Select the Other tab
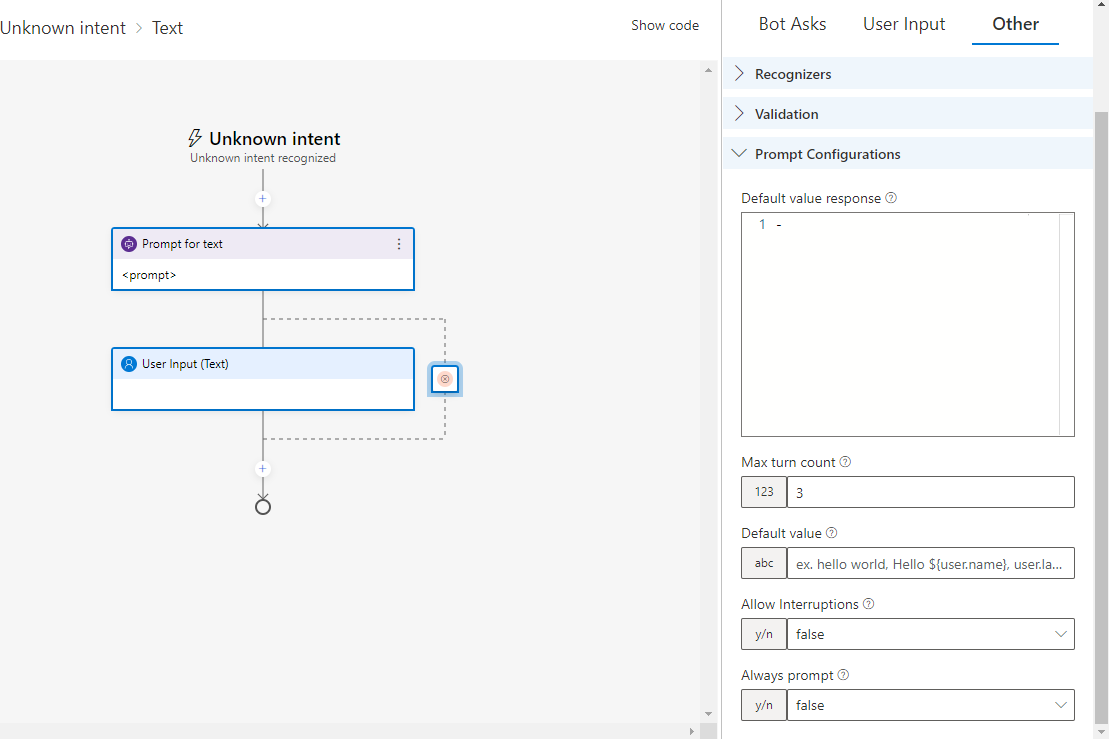 [x=1015, y=24]
